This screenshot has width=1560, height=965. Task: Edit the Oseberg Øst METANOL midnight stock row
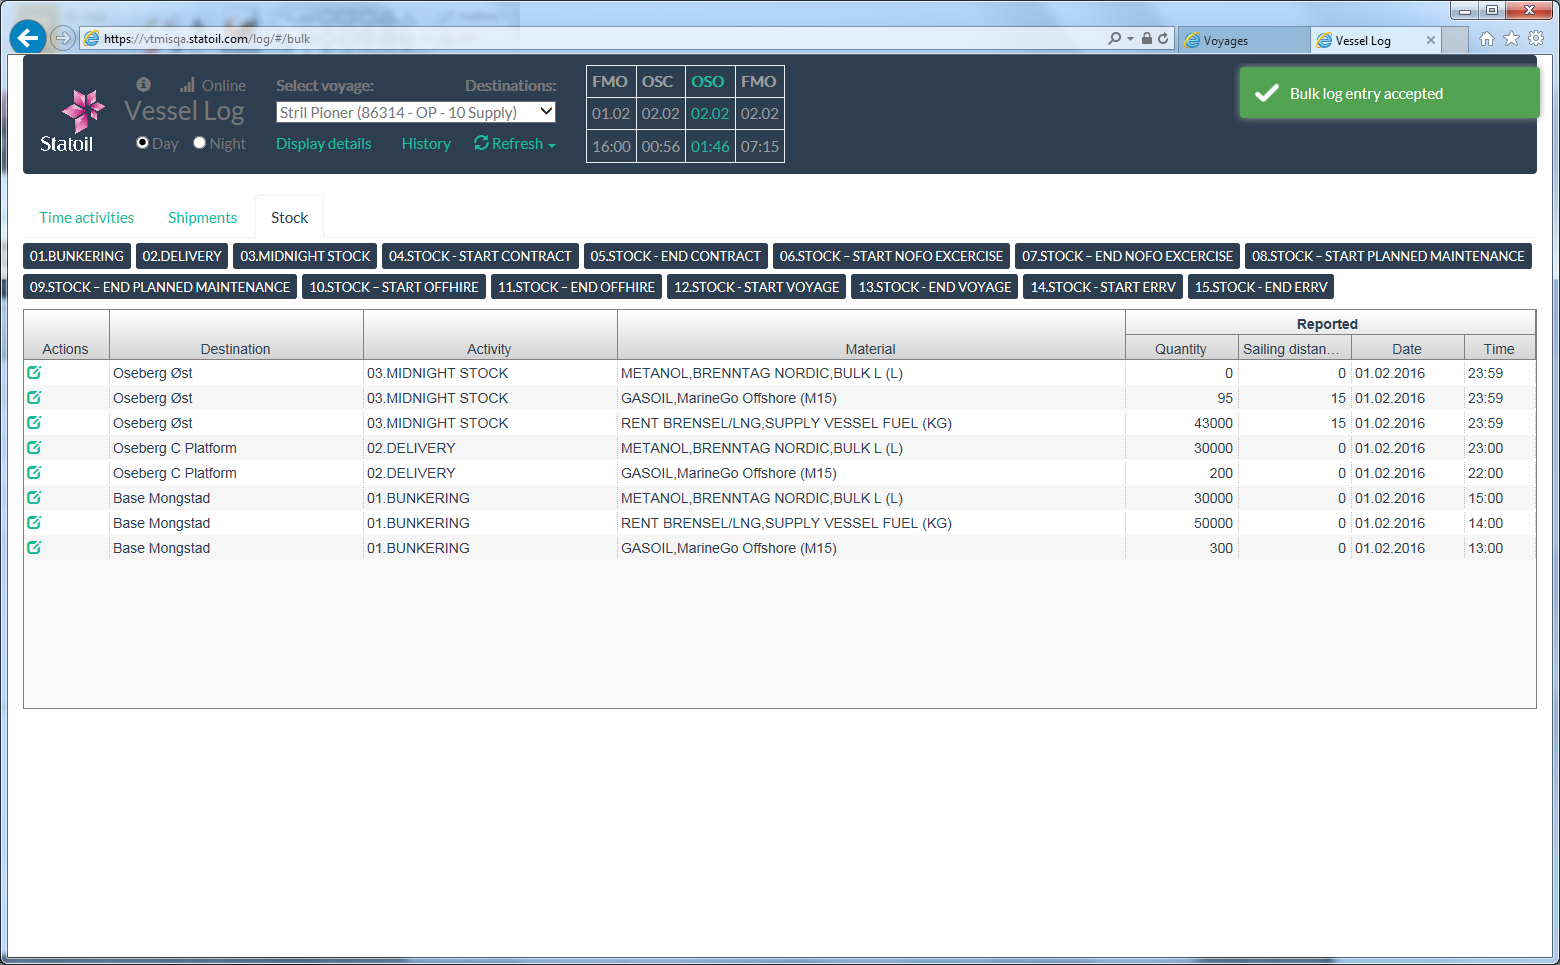(x=34, y=372)
